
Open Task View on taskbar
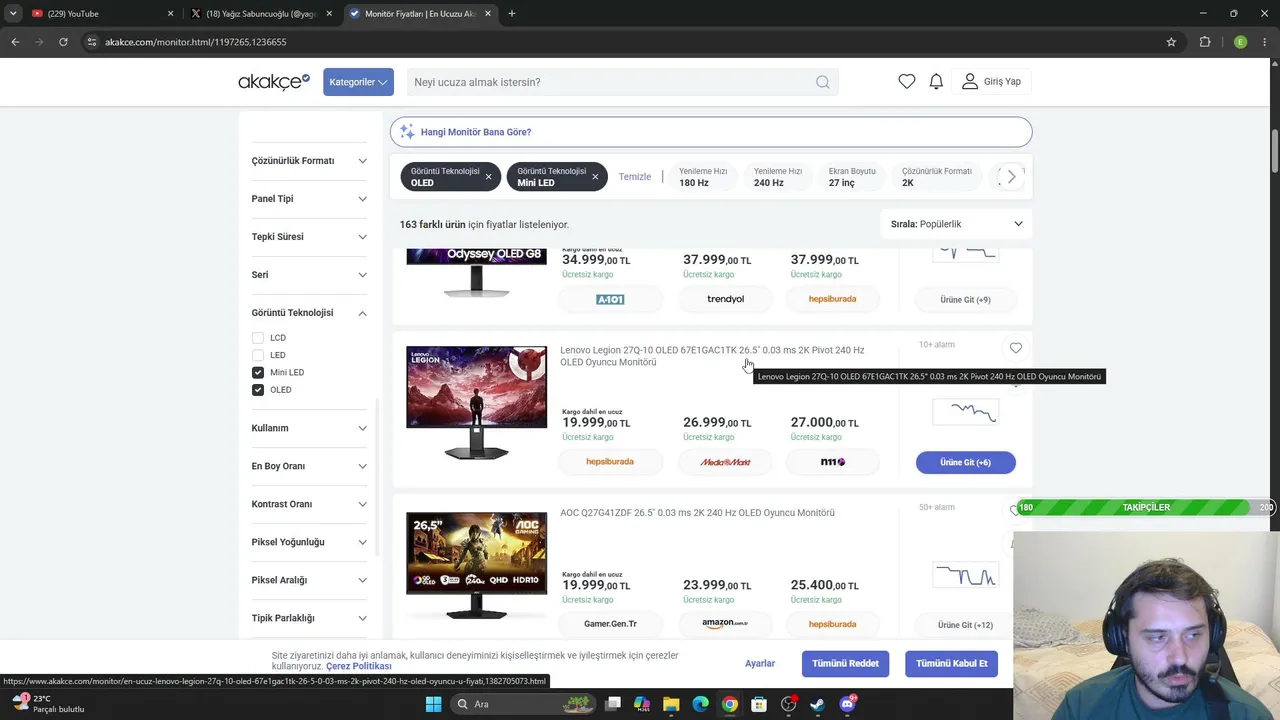coord(612,704)
